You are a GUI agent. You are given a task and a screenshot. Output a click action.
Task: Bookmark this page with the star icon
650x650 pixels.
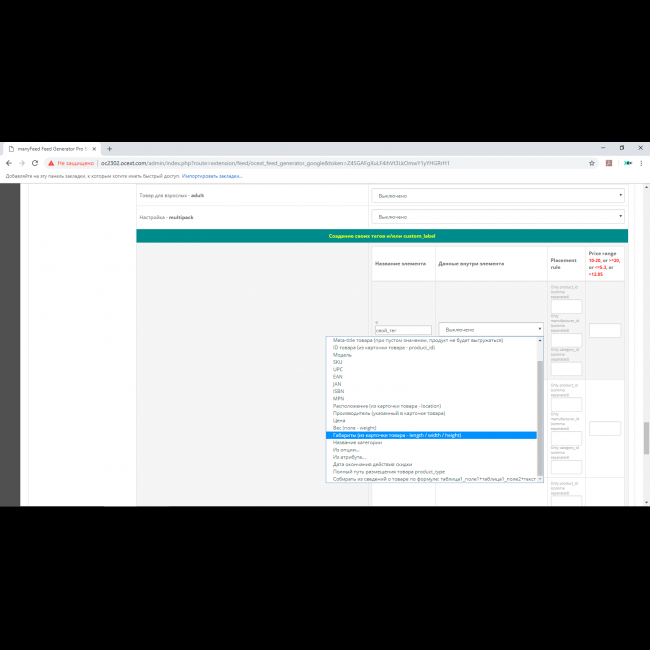point(592,163)
